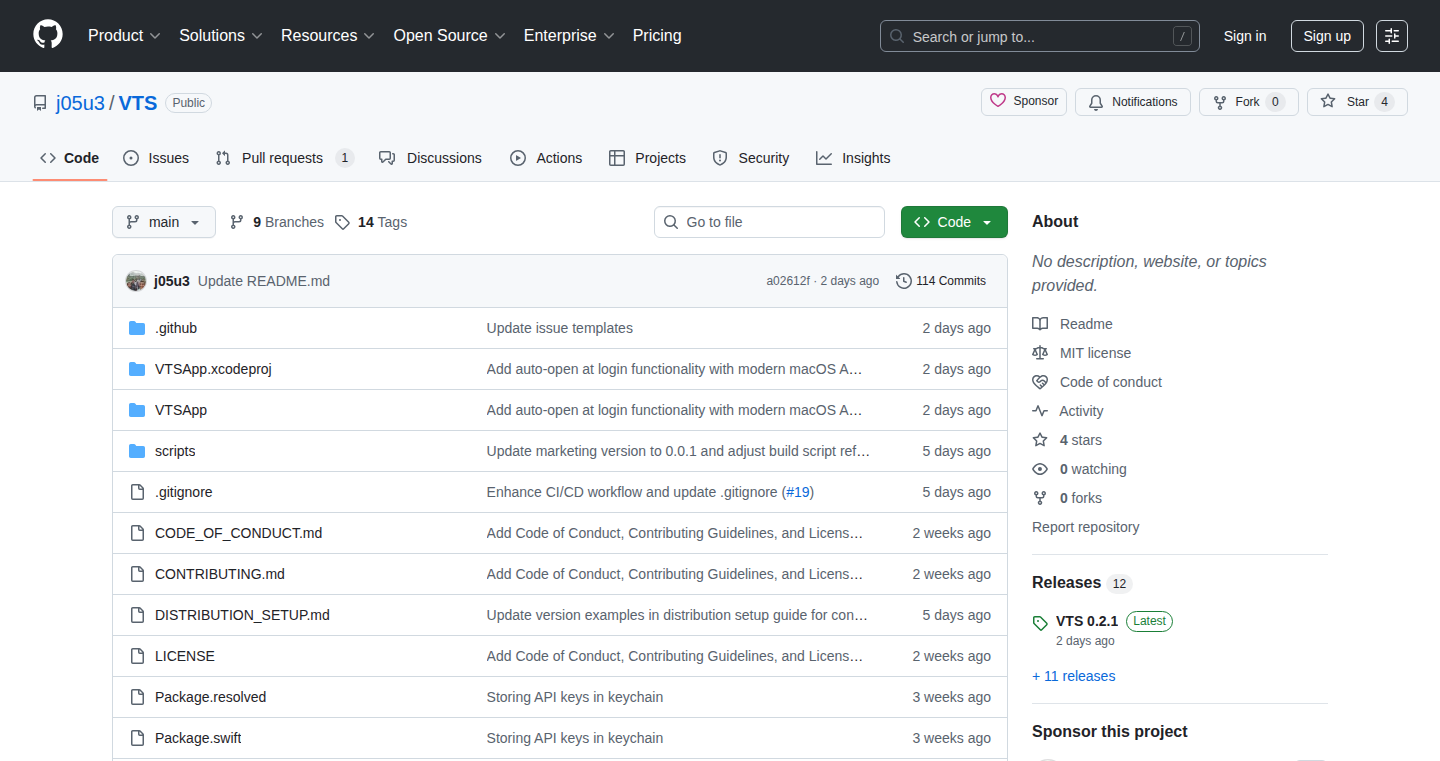Click the repository icon beside j05u3

point(40,103)
